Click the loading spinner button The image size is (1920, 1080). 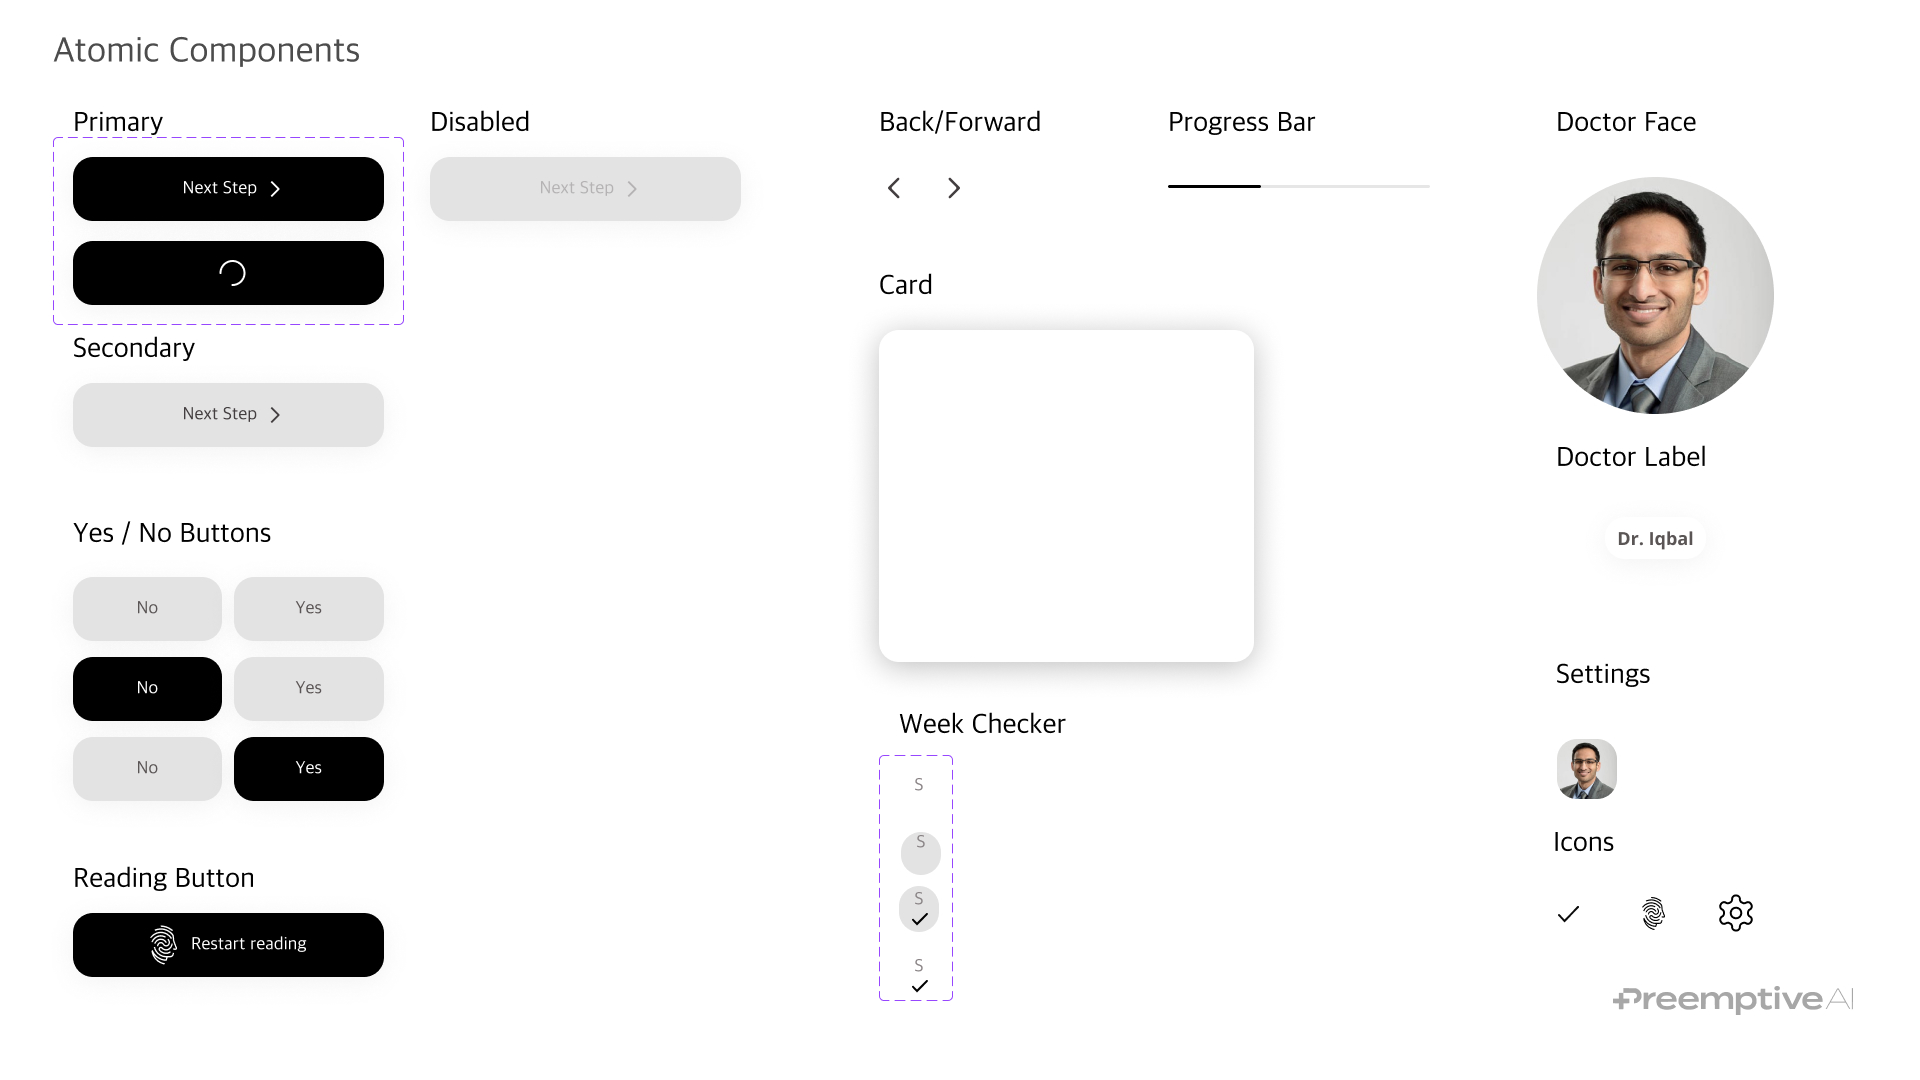(228, 273)
